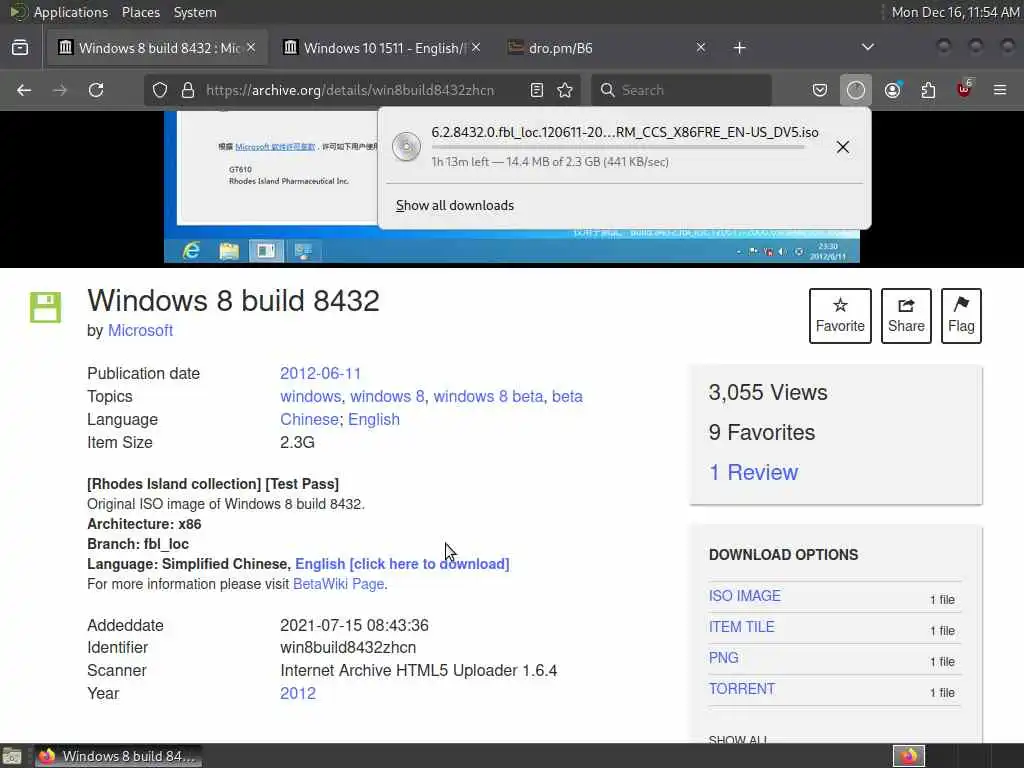Click the show desktop icon in bottom panel
Viewport: 1024px width, 768px height.
click(x=11, y=756)
